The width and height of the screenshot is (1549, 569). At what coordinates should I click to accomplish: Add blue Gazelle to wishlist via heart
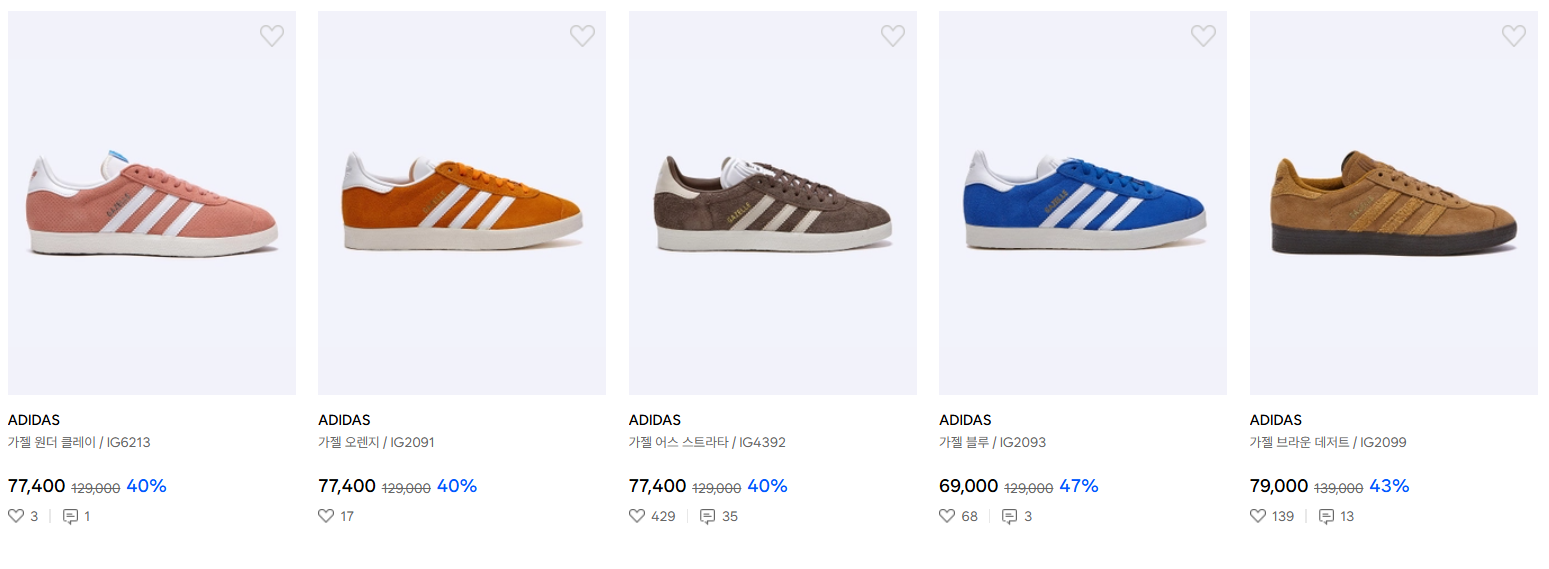point(1203,36)
